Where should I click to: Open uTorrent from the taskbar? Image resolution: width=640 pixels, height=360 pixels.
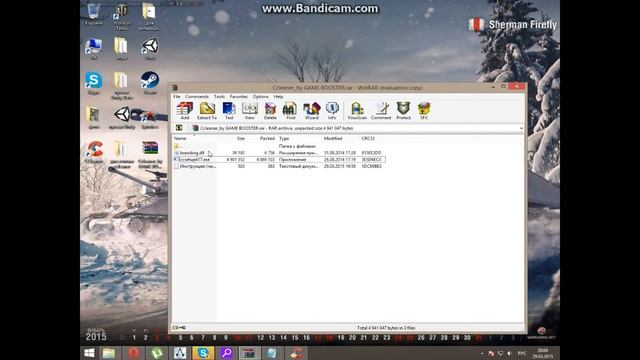157,353
